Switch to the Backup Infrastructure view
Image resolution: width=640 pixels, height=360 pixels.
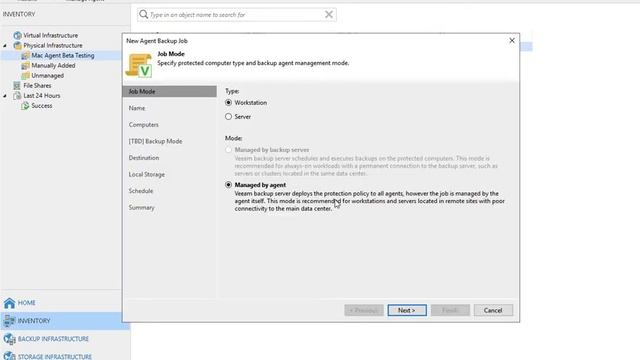pos(53,339)
